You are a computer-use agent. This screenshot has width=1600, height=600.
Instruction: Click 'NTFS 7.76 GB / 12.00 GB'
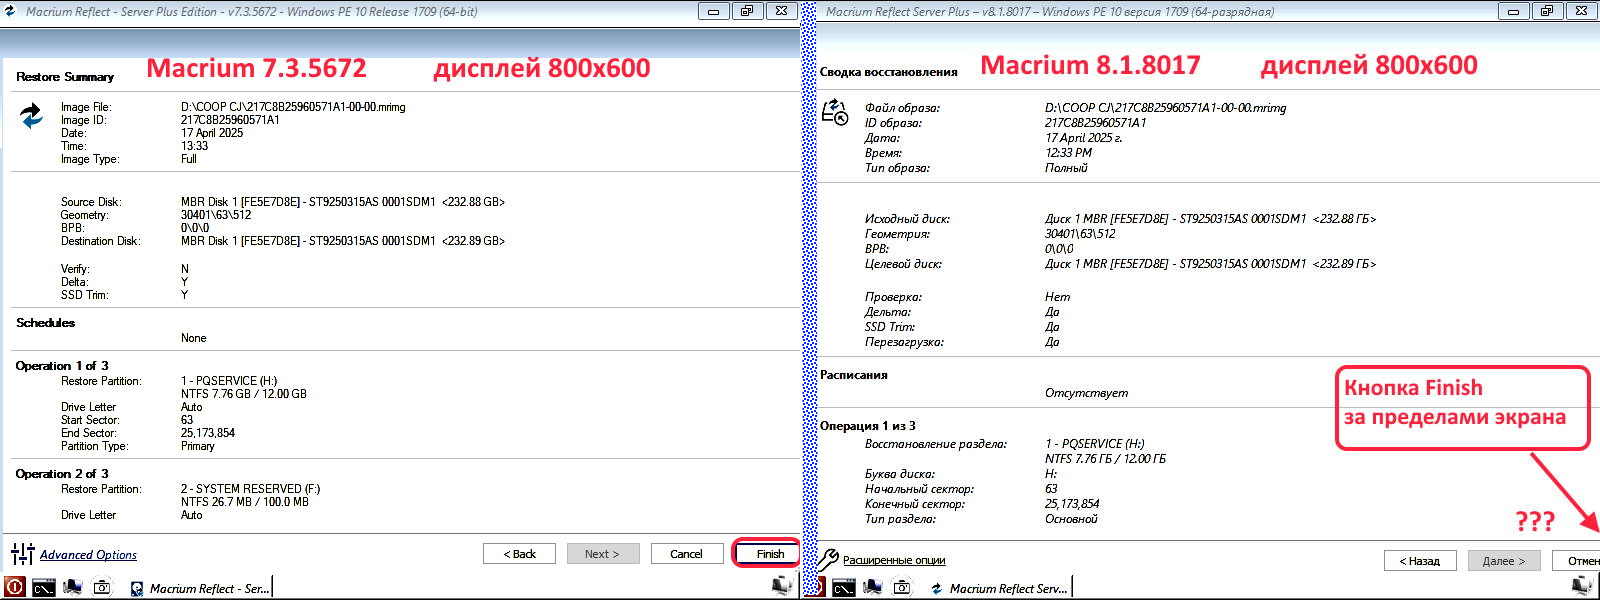coord(244,394)
